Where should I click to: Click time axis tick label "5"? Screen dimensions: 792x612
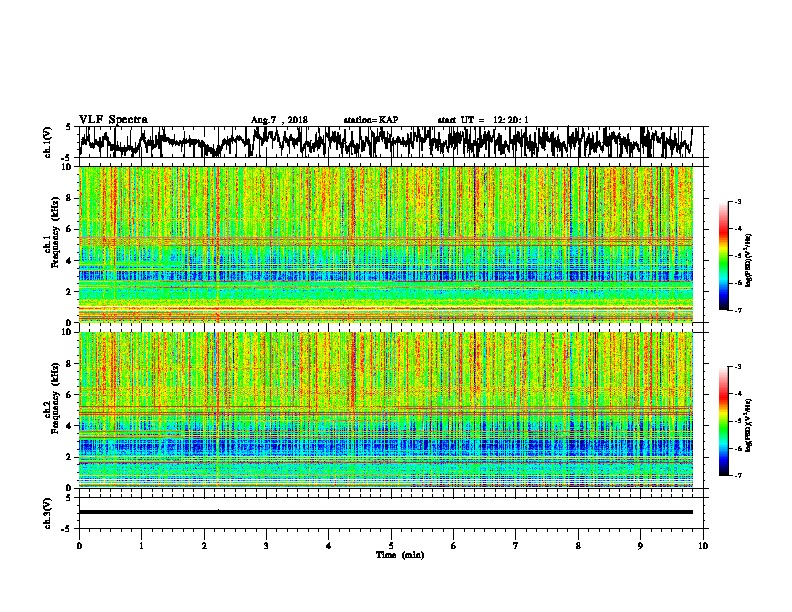pos(391,546)
